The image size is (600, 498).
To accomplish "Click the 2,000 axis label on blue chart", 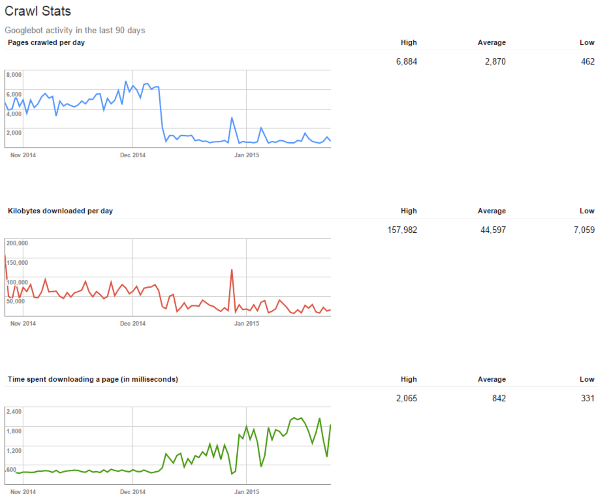I will tap(14, 133).
